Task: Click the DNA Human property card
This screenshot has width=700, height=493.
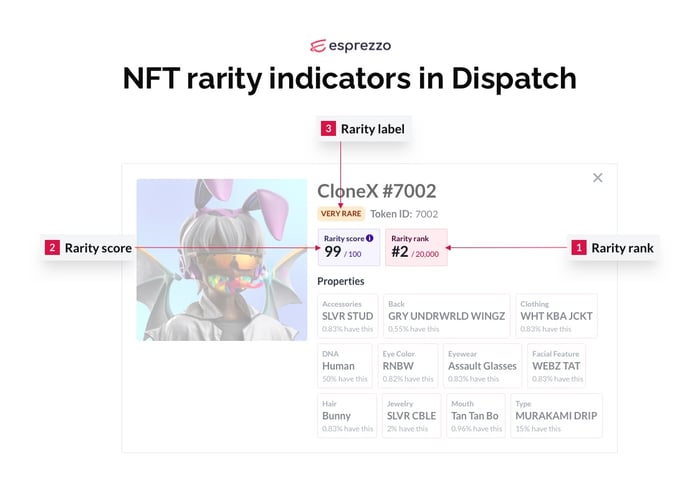Action: 345,366
